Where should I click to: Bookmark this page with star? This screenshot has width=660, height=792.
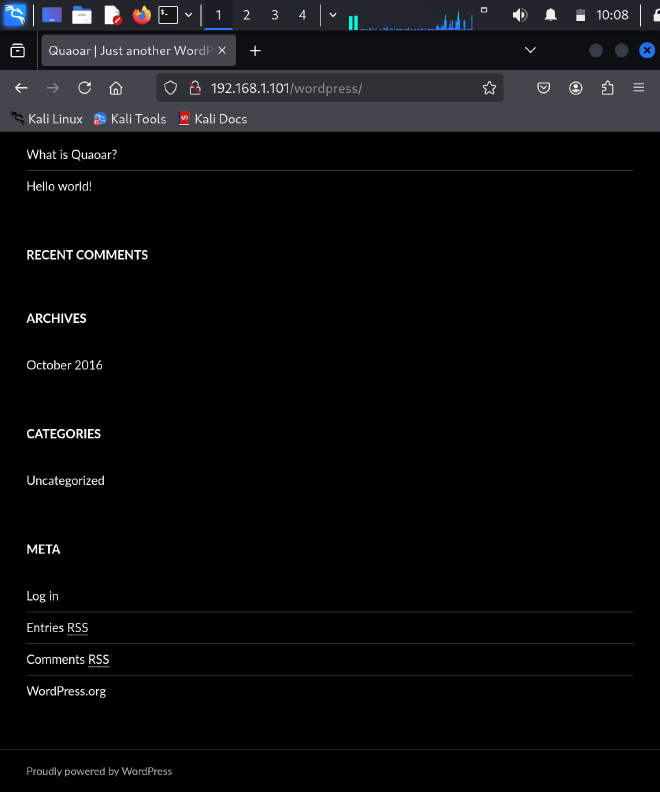(489, 88)
